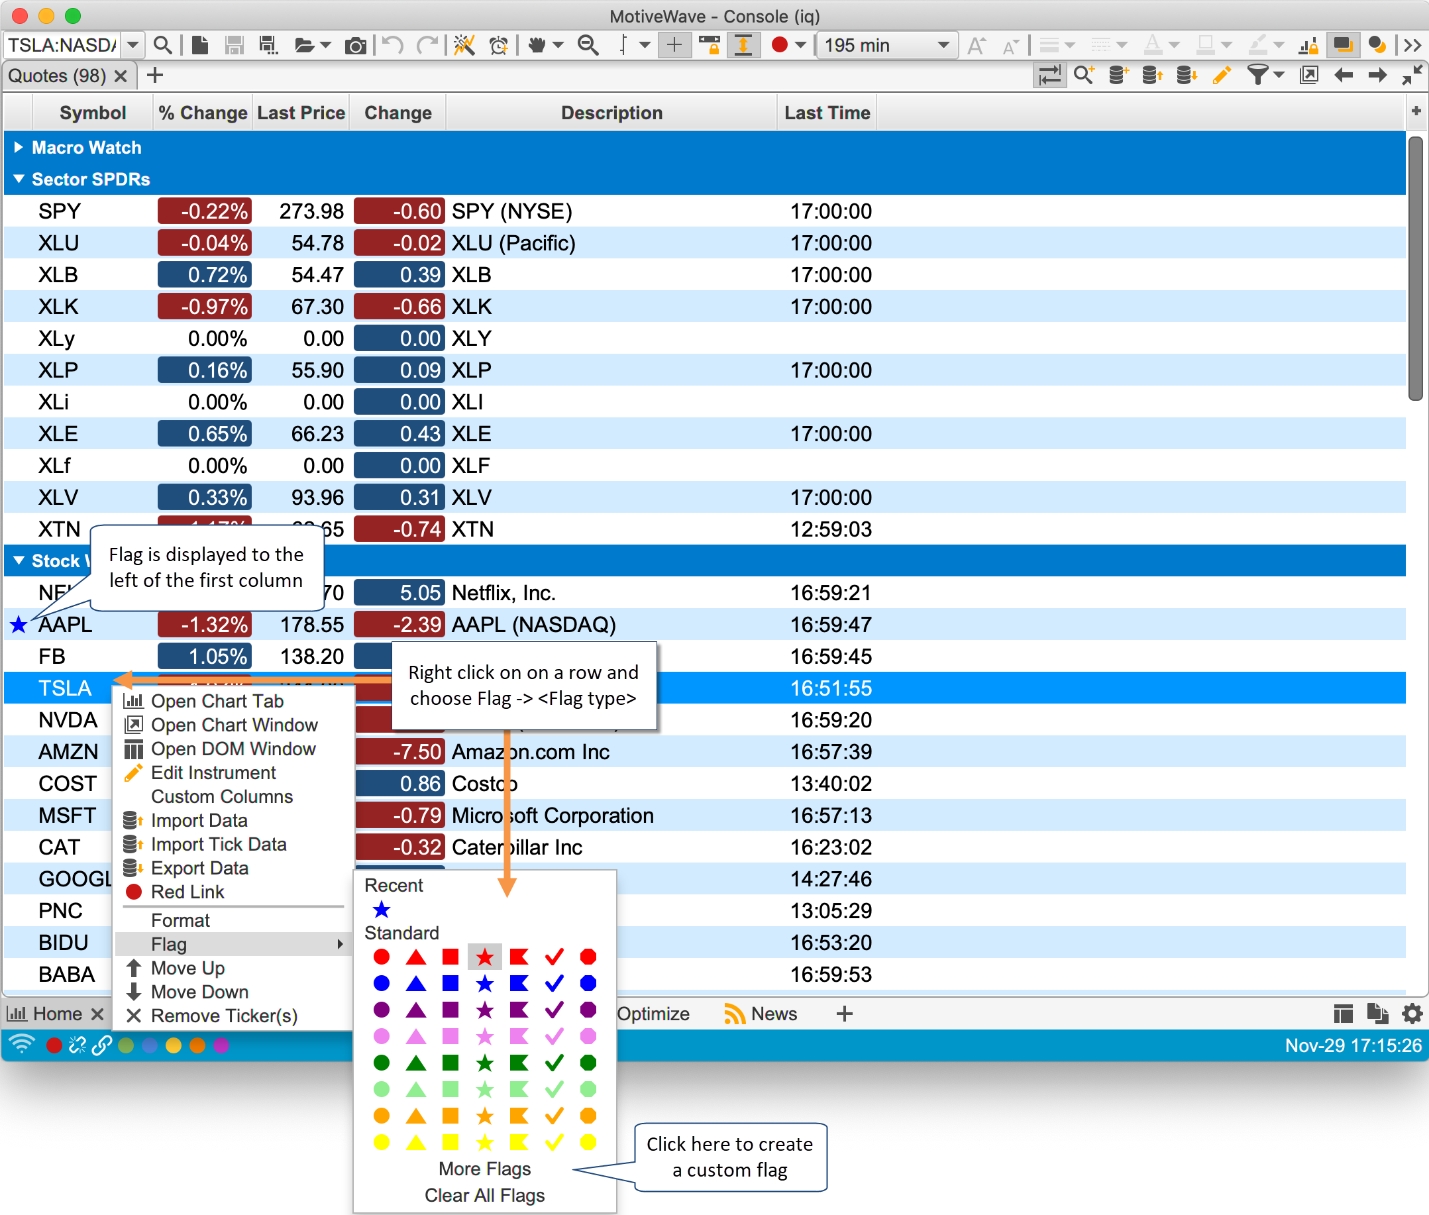Choose Open DOM Window menu item

[x=233, y=749]
